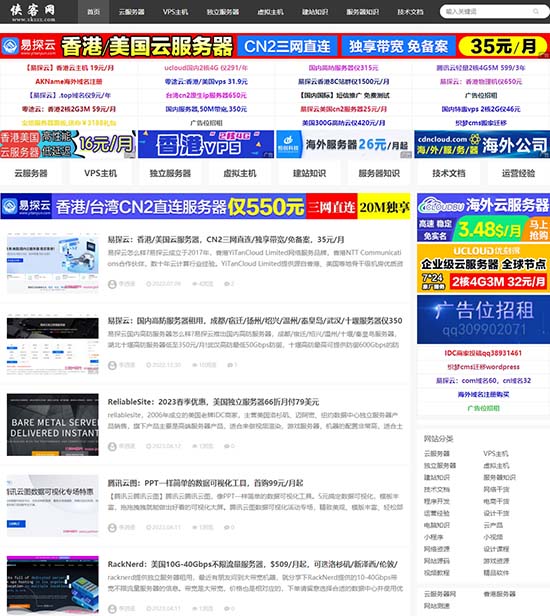Select the white 虚拟主机 category tile
550x616 pixels.
(240, 173)
